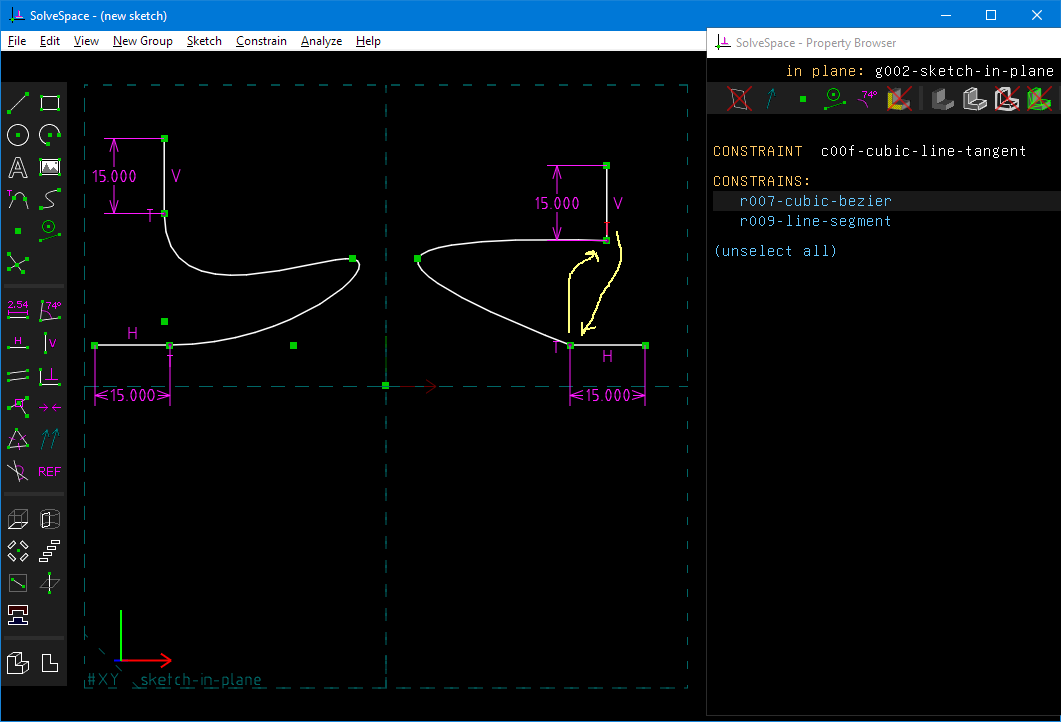Screen dimensions: 1061x722
Task: Apply the same orientation constraint tool
Action: pyautogui.click(x=49, y=439)
